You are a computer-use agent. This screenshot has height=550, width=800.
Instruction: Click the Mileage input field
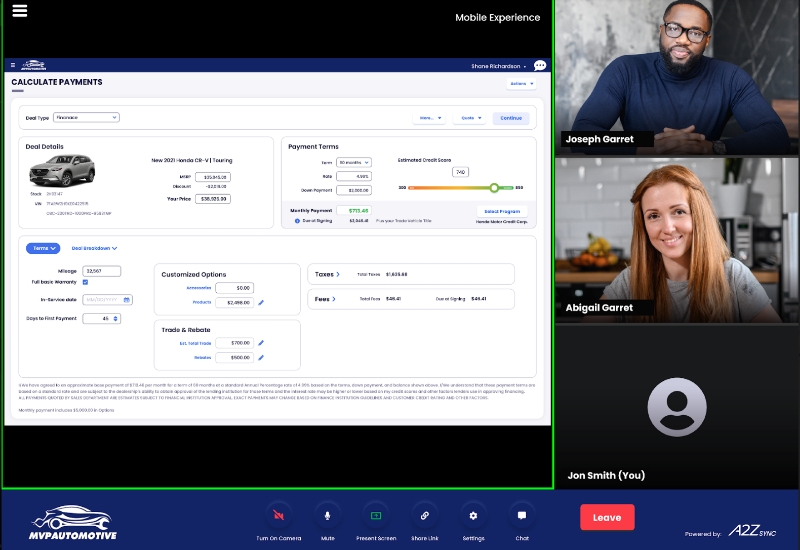click(x=102, y=271)
